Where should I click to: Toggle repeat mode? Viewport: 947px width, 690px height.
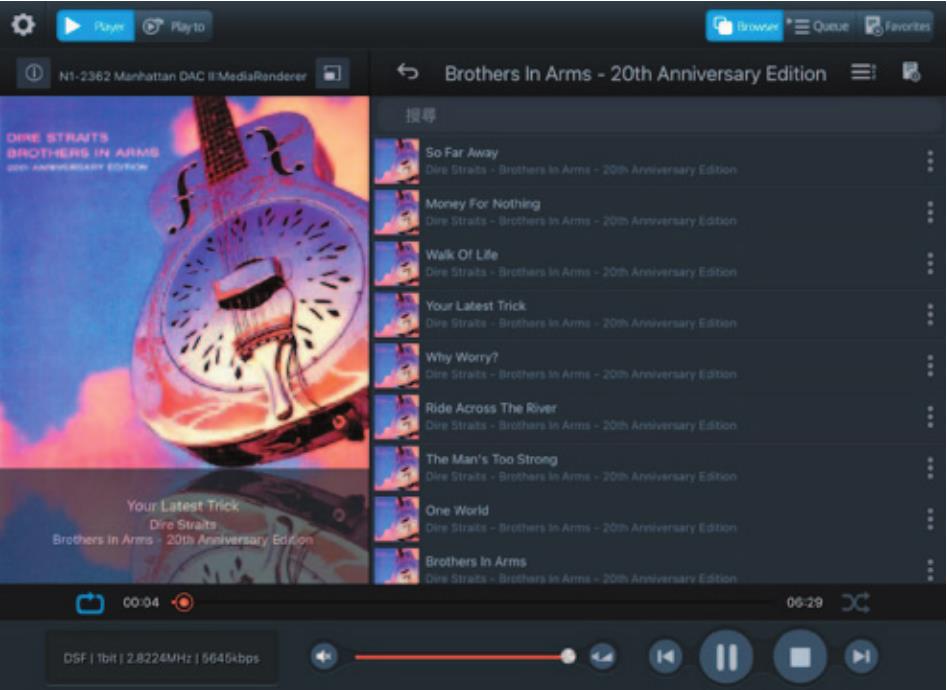90,603
